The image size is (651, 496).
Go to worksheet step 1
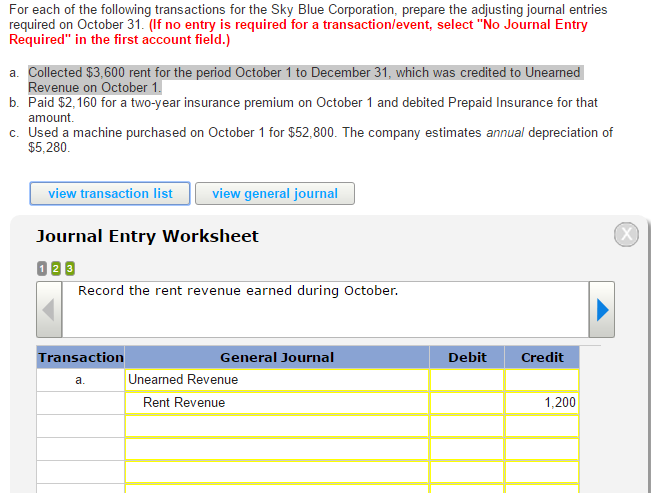[x=42, y=269]
